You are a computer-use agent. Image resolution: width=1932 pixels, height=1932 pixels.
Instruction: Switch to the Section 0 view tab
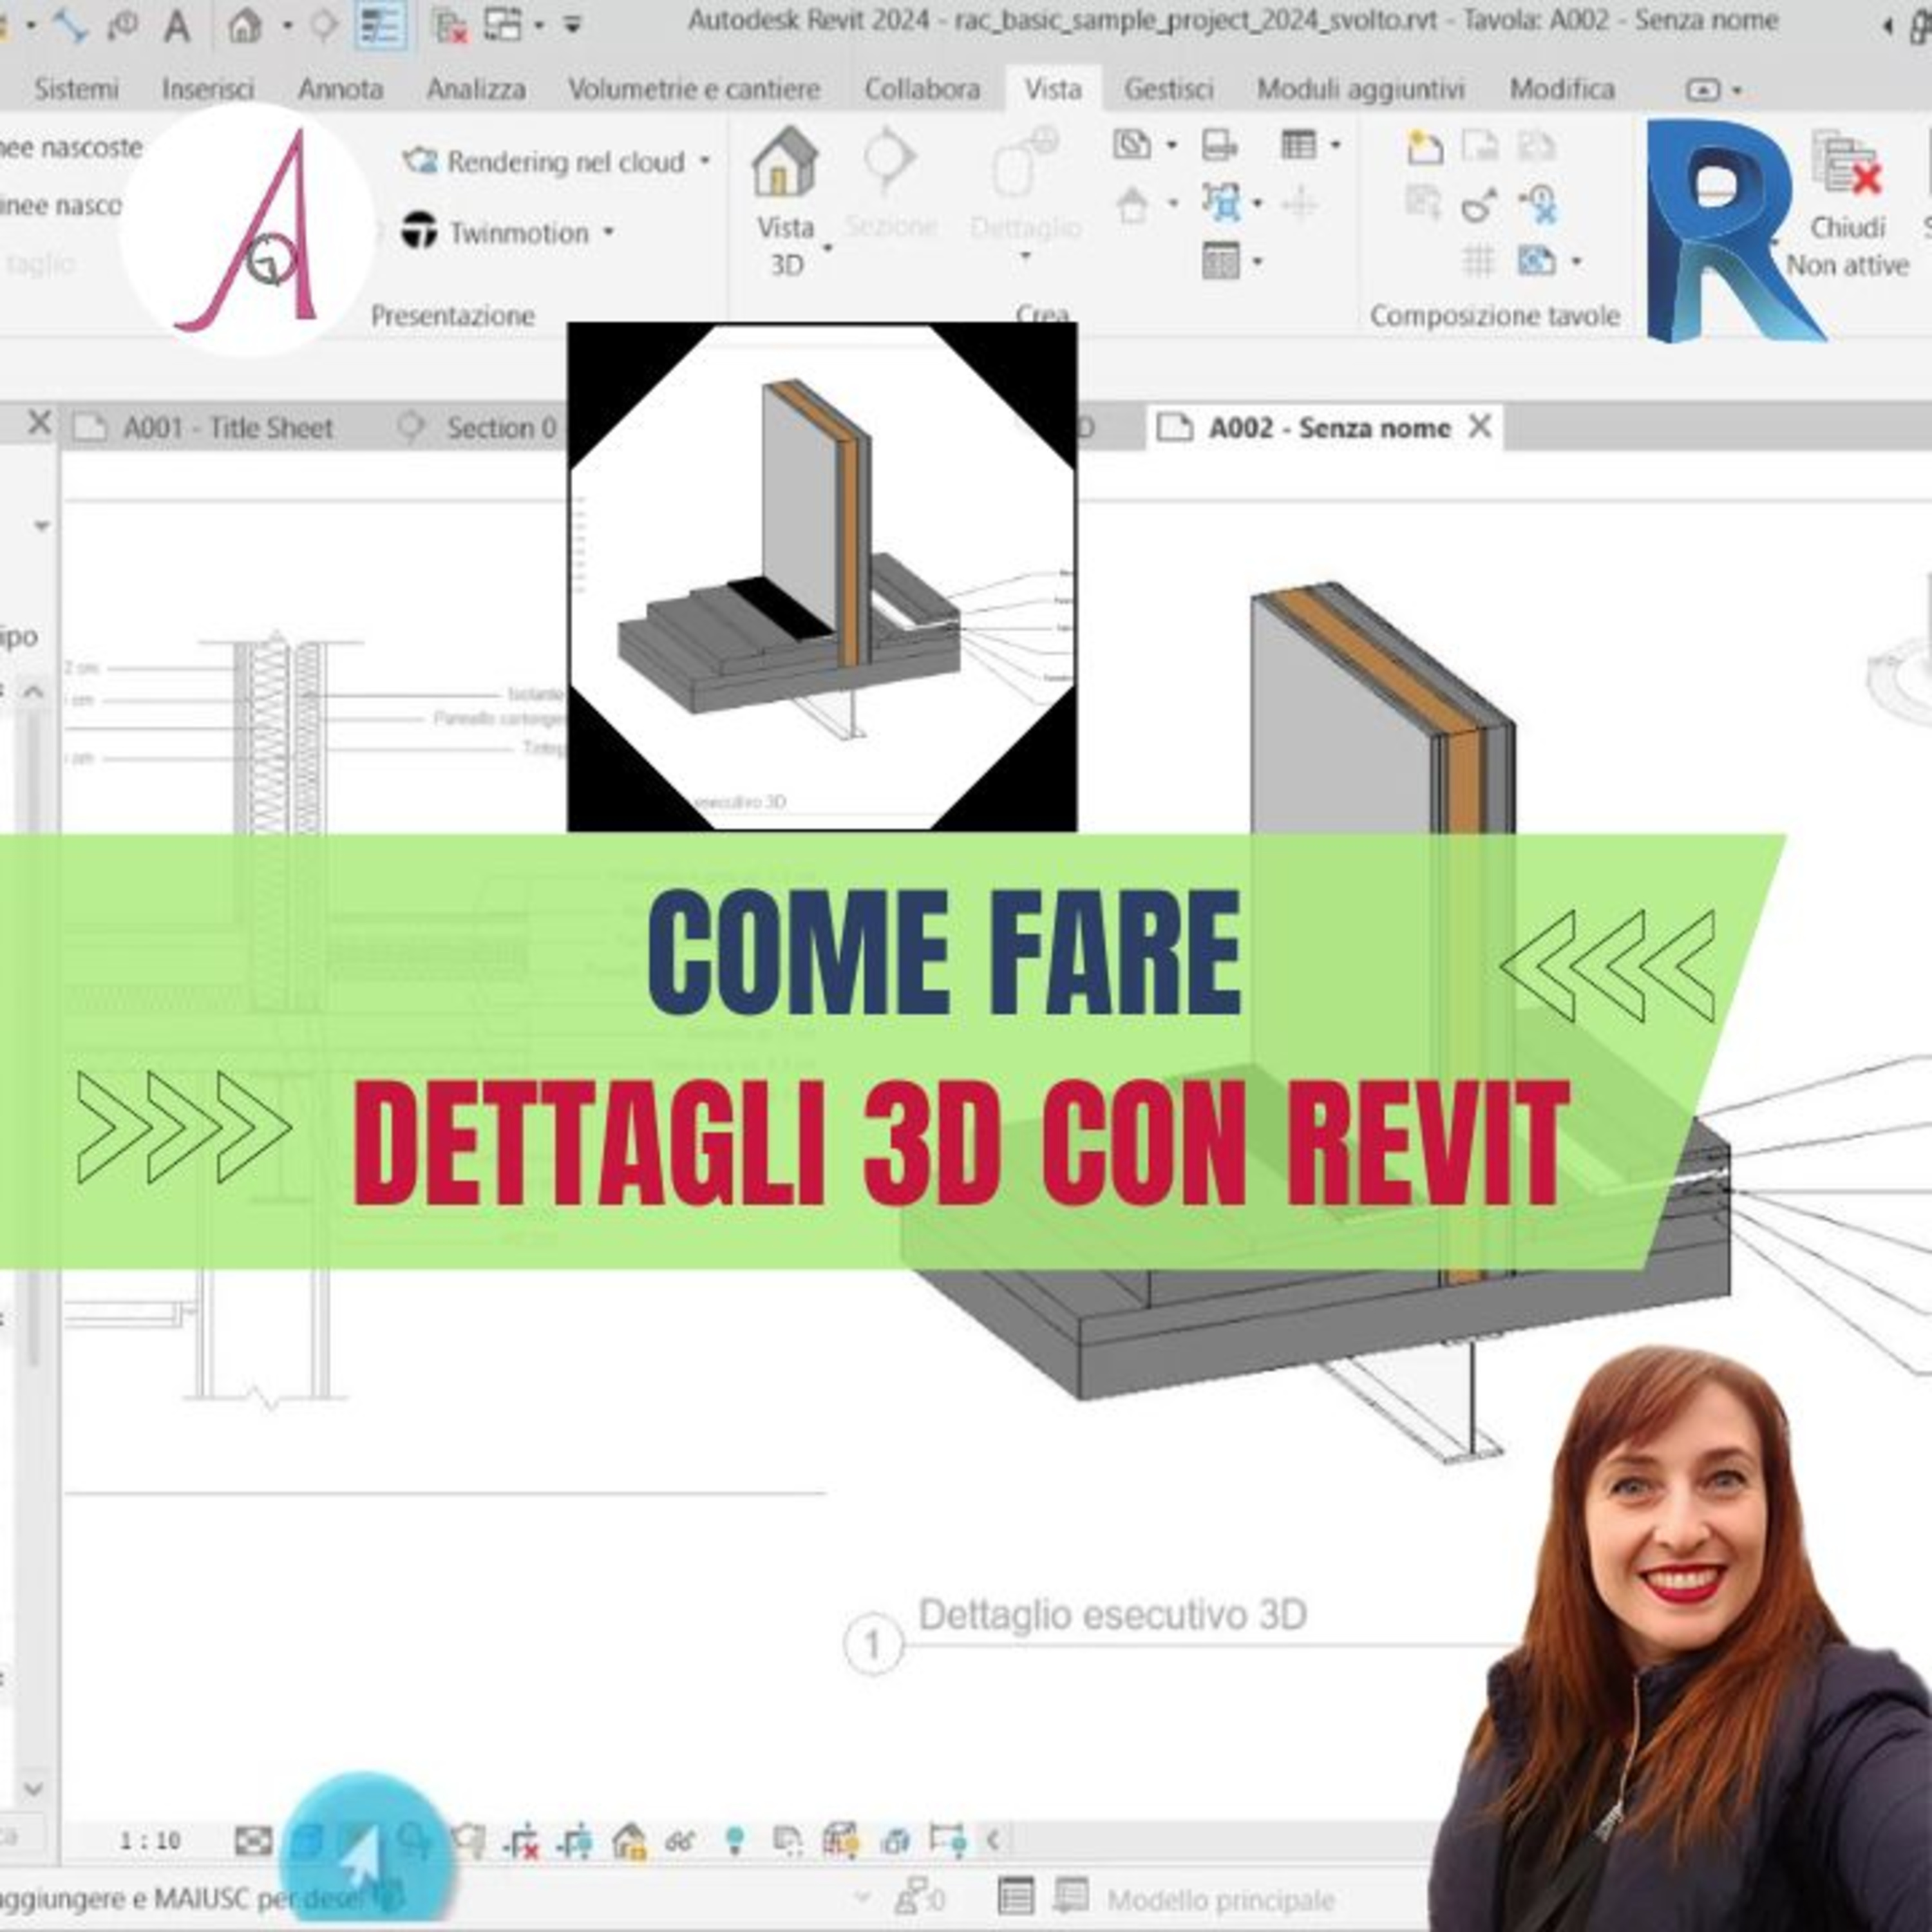point(478,428)
